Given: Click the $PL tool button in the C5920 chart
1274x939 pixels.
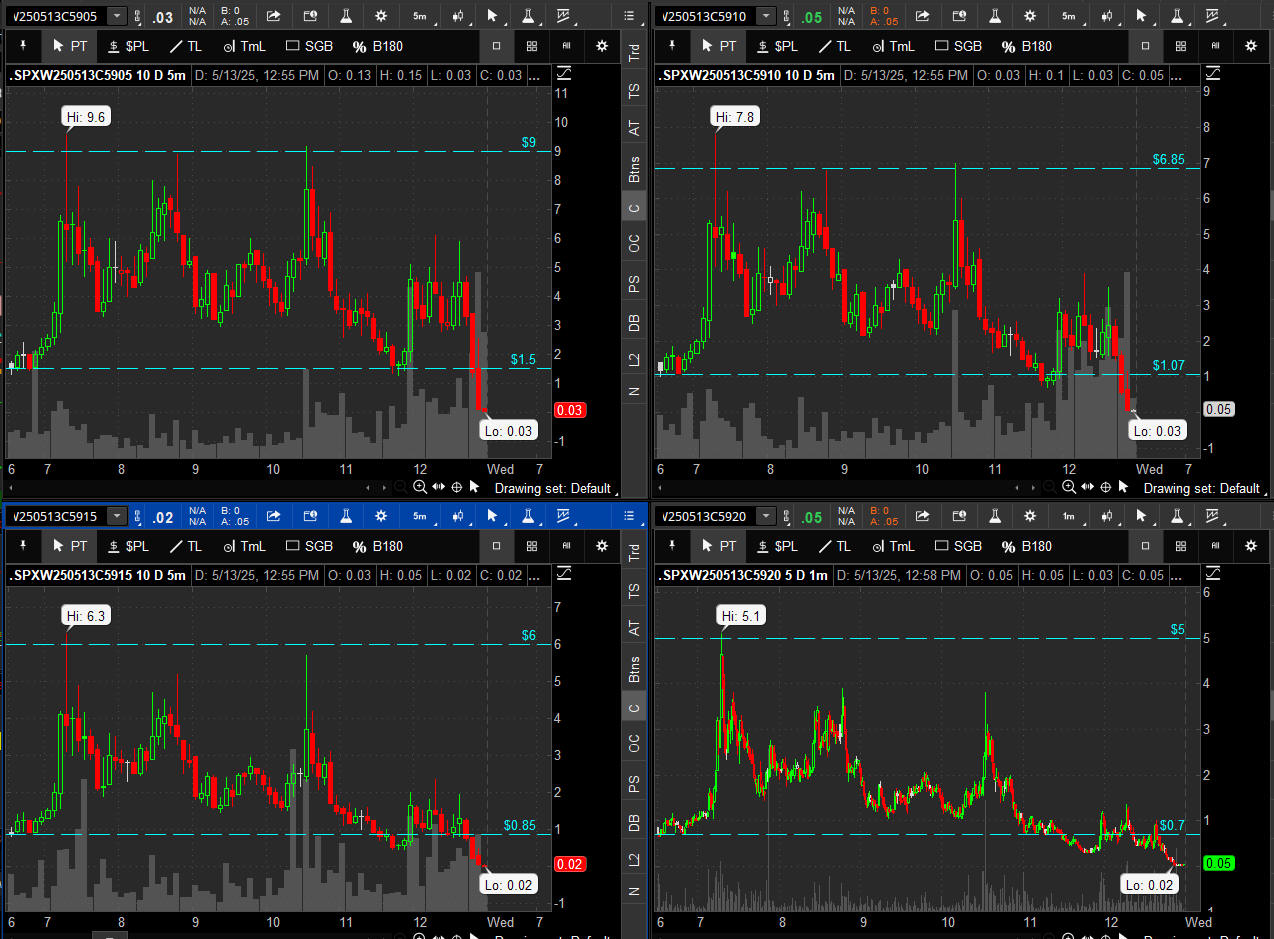Looking at the screenshot, I should (x=777, y=546).
